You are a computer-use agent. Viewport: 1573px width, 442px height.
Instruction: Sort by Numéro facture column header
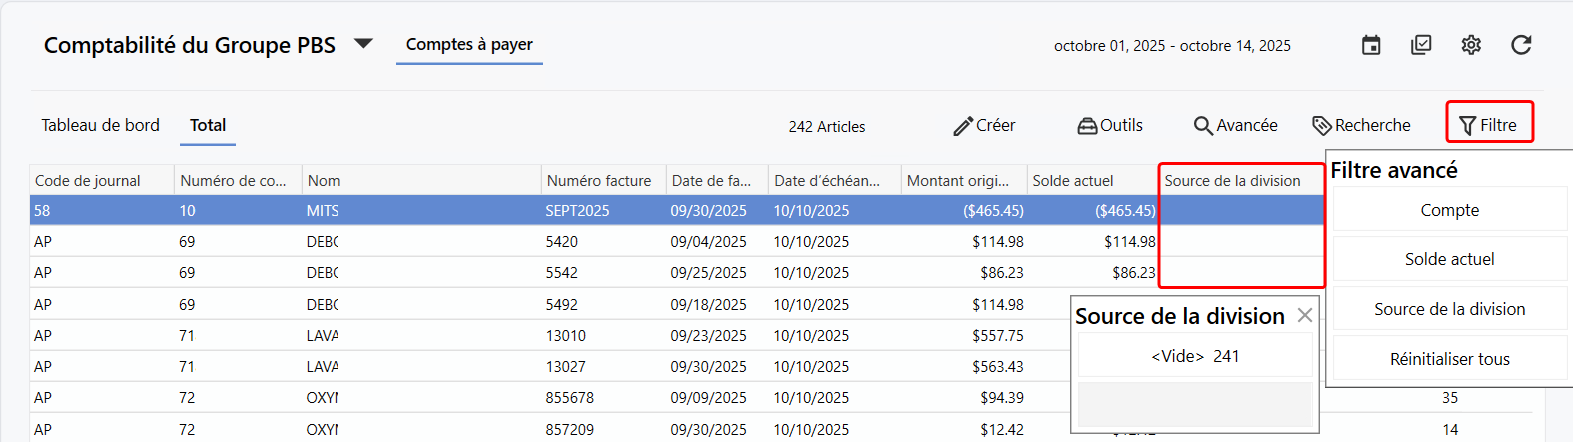pyautogui.click(x=599, y=181)
